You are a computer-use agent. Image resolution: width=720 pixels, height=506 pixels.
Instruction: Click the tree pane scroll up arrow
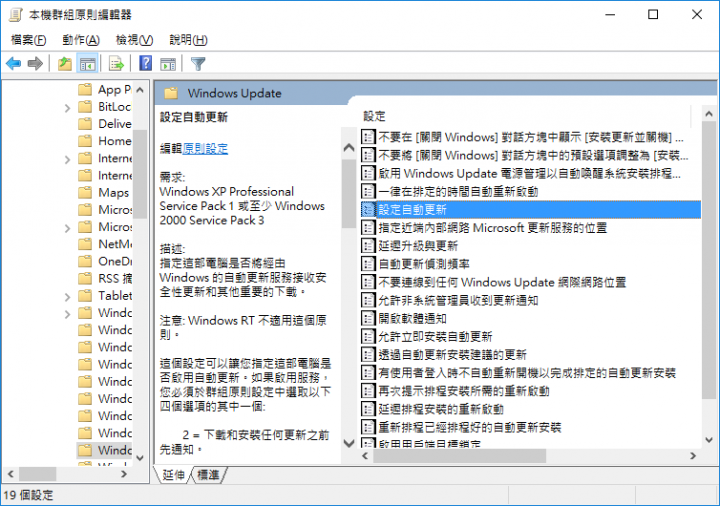140,90
